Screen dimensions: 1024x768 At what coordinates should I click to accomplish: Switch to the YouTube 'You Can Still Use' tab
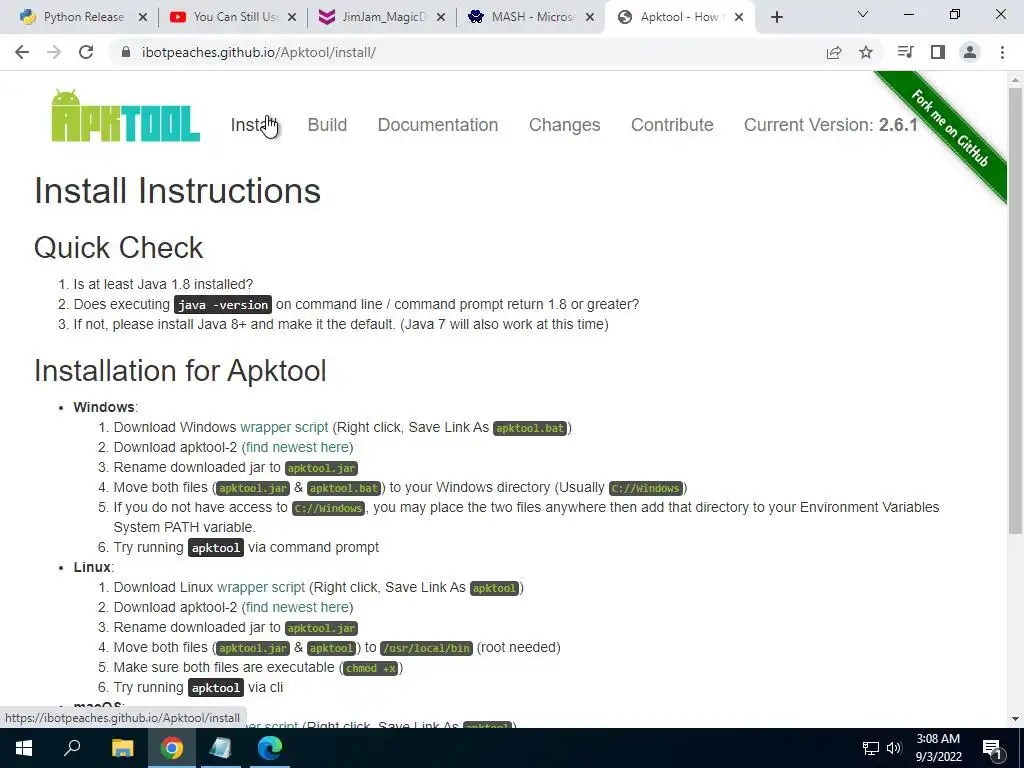(x=232, y=18)
